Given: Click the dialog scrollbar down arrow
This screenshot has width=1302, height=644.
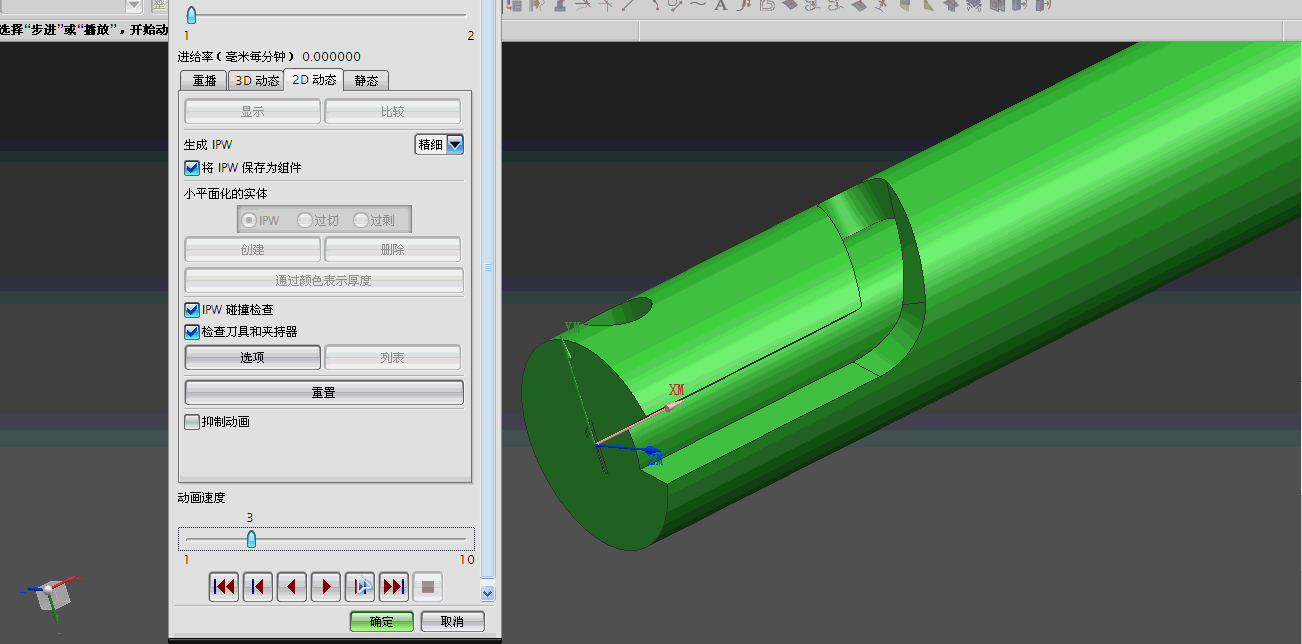Looking at the screenshot, I should pos(488,592).
